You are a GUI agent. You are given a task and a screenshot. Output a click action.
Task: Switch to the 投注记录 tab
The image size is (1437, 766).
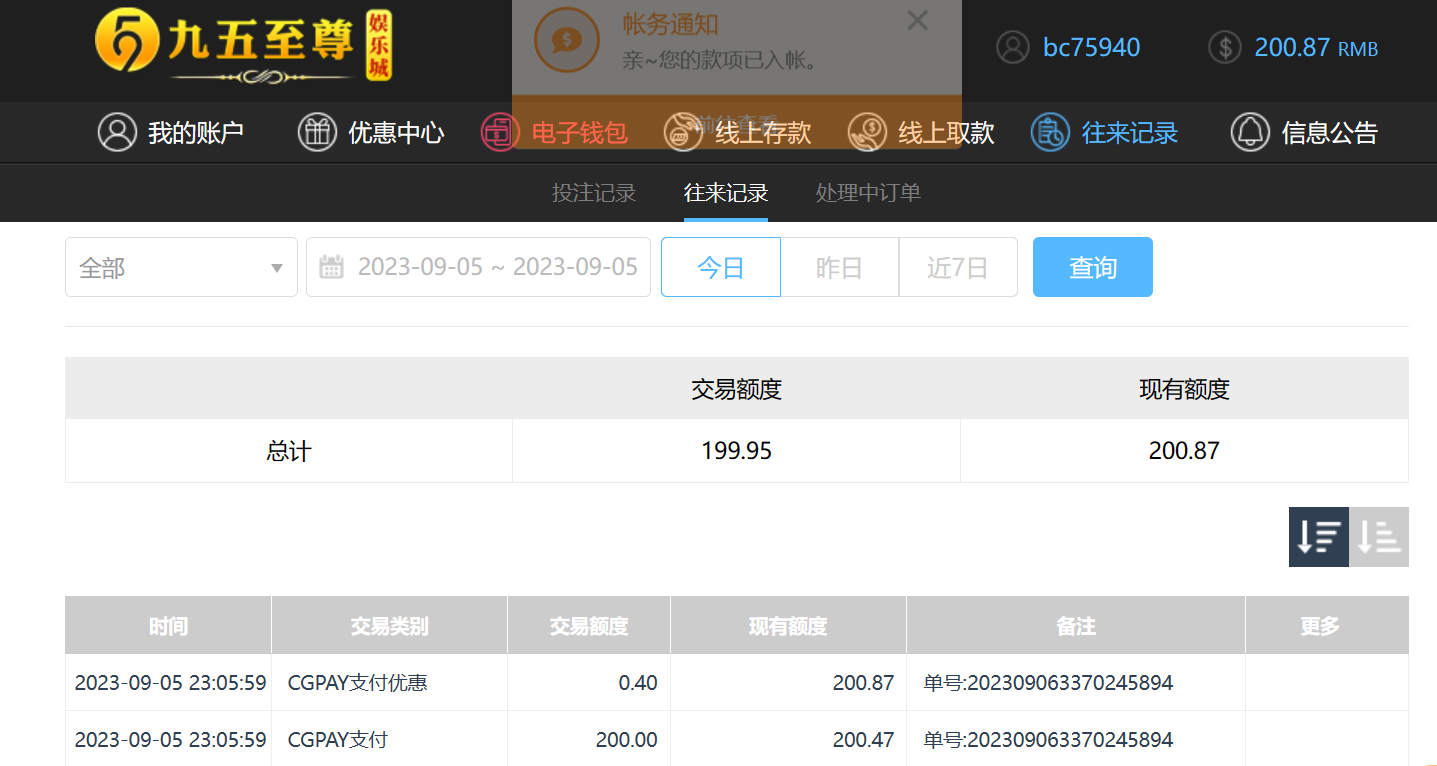tap(594, 193)
